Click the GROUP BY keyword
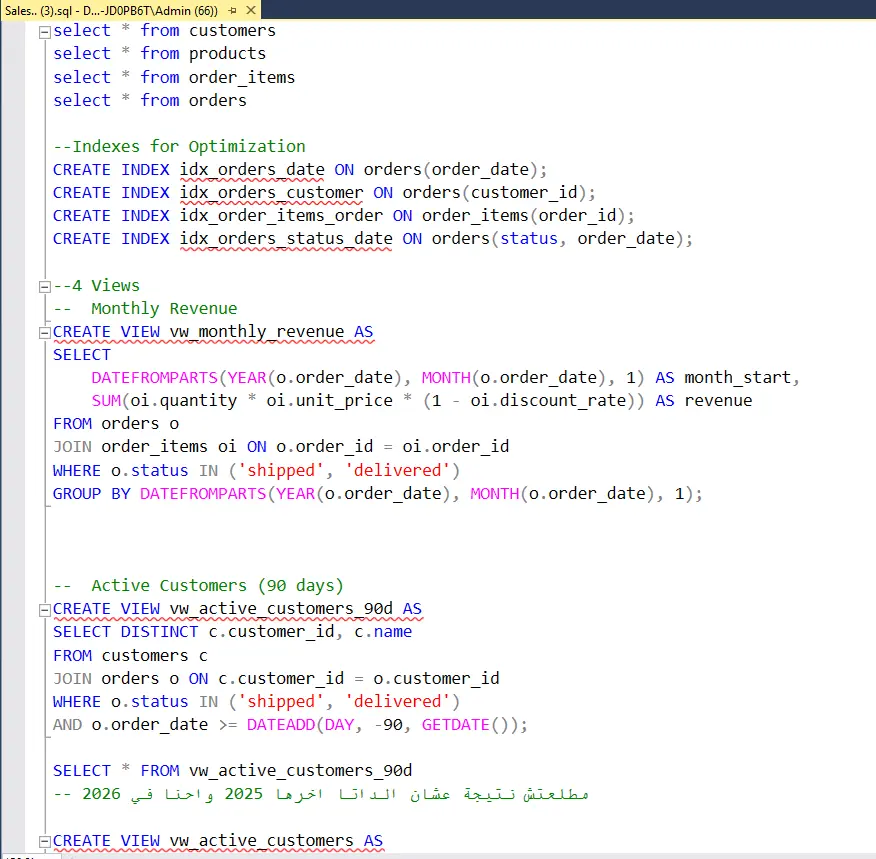Screen dimensions: 876x859 pyautogui.click(x=92, y=494)
